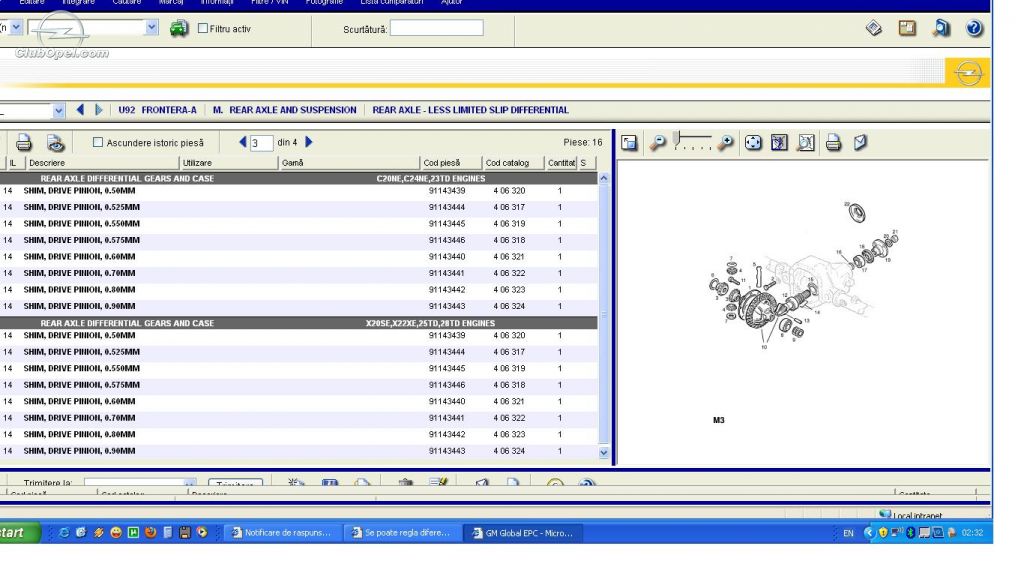Navigate forward with the right arrow beside U92
1024x576 pixels.
point(99,110)
